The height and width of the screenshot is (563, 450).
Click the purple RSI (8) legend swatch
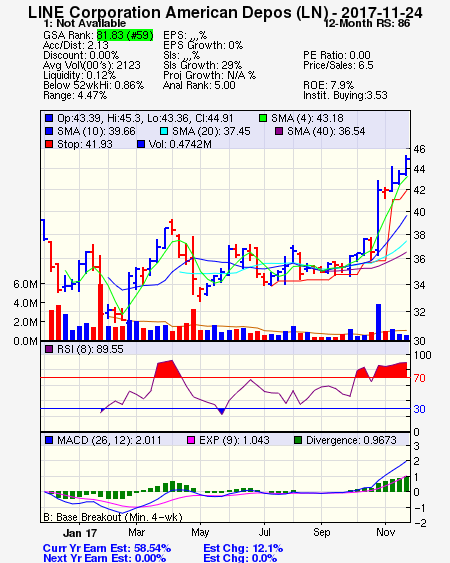click(x=49, y=349)
